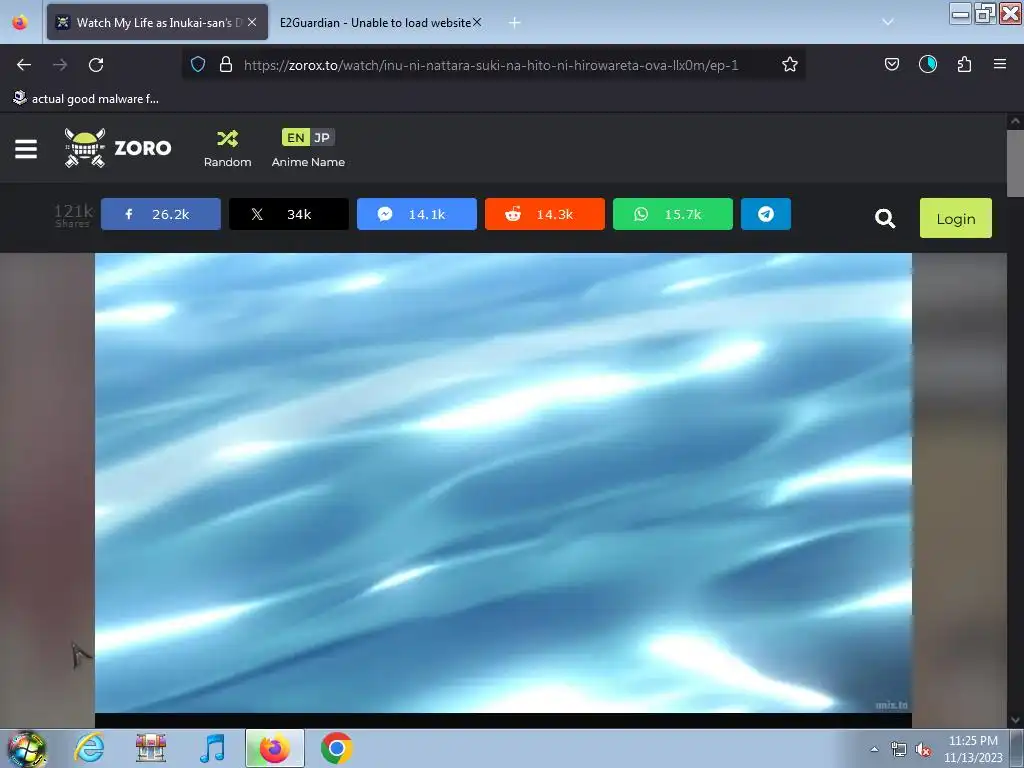Go back with browser back arrow
The width and height of the screenshot is (1024, 768).
24,65
